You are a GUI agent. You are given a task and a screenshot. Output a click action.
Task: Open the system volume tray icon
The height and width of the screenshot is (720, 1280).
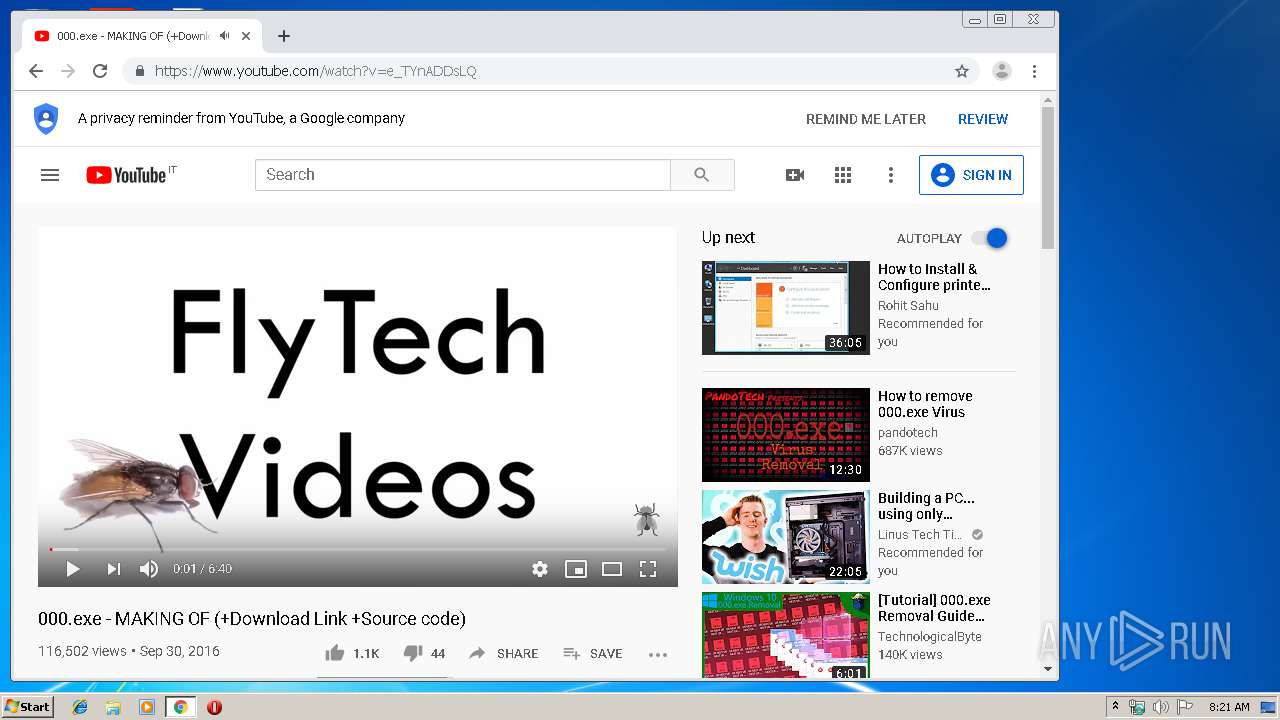coord(1160,707)
